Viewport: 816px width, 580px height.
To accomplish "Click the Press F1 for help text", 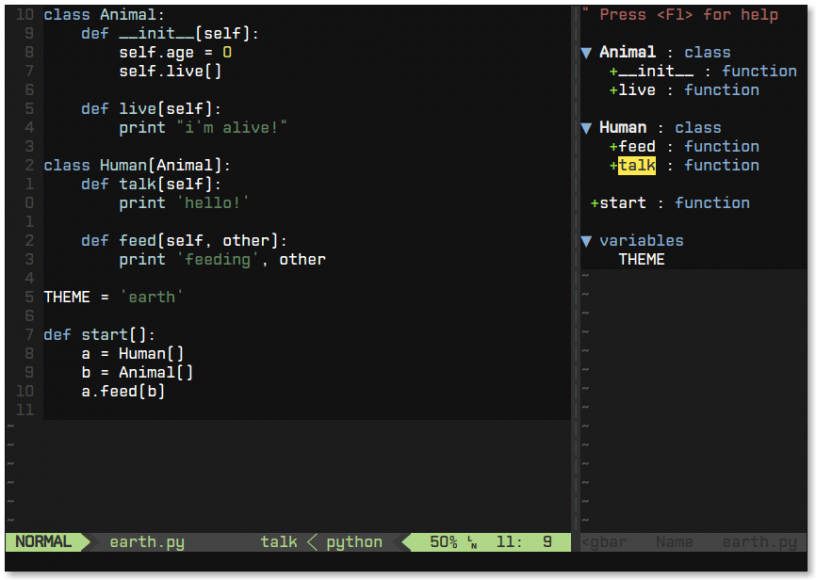I will coord(690,14).
